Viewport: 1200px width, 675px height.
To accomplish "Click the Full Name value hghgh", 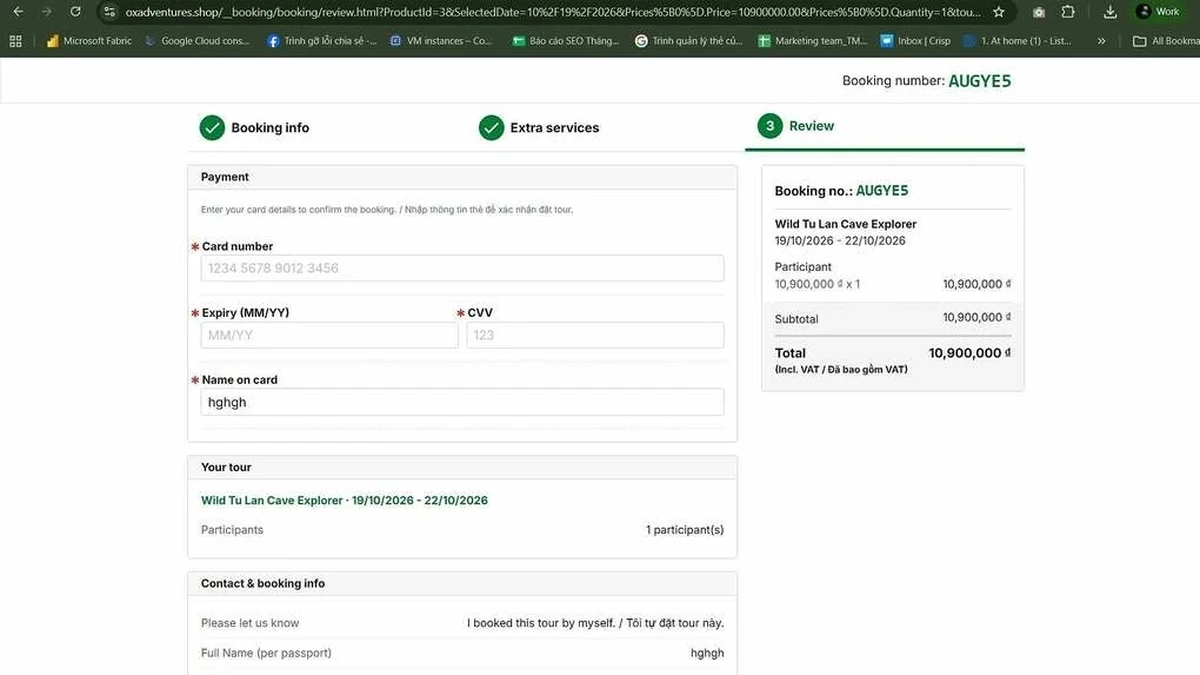I will [x=707, y=653].
